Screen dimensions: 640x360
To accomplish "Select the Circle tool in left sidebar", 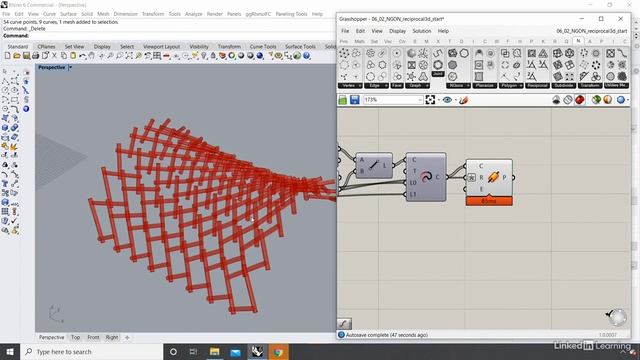I will click(x=5, y=90).
